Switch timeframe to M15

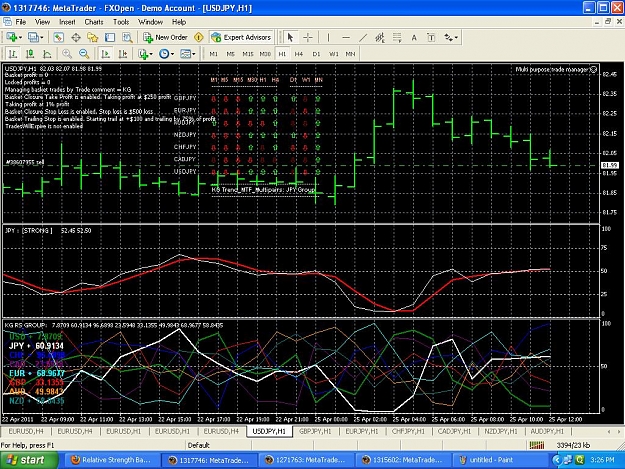[248, 54]
